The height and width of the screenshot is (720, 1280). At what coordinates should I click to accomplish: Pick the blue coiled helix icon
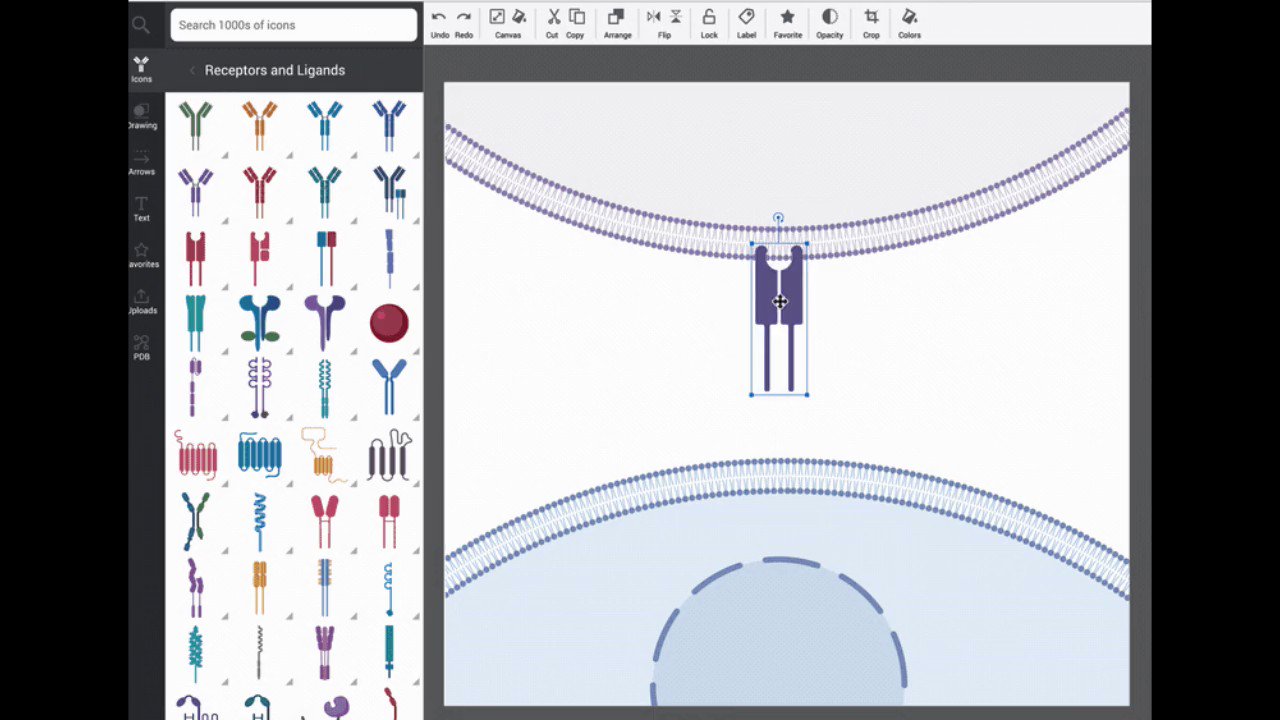[x=259, y=521]
